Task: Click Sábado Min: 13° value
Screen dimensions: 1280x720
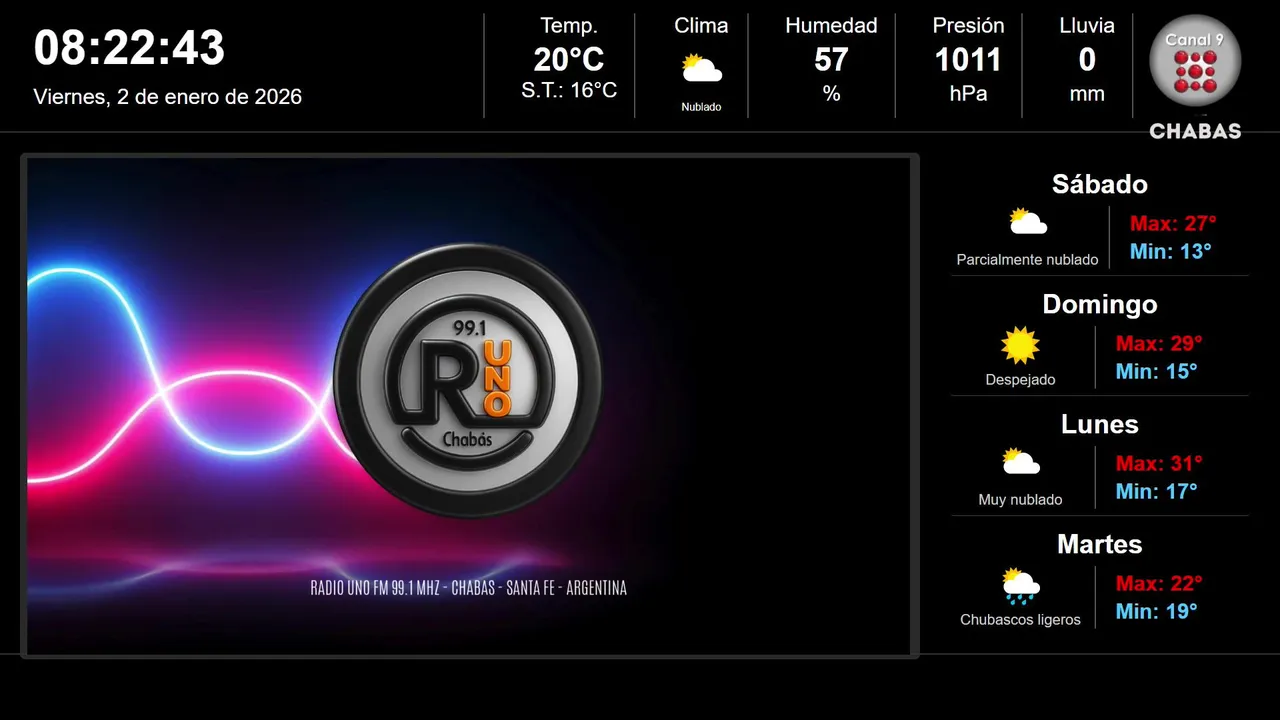Action: (x=1171, y=252)
